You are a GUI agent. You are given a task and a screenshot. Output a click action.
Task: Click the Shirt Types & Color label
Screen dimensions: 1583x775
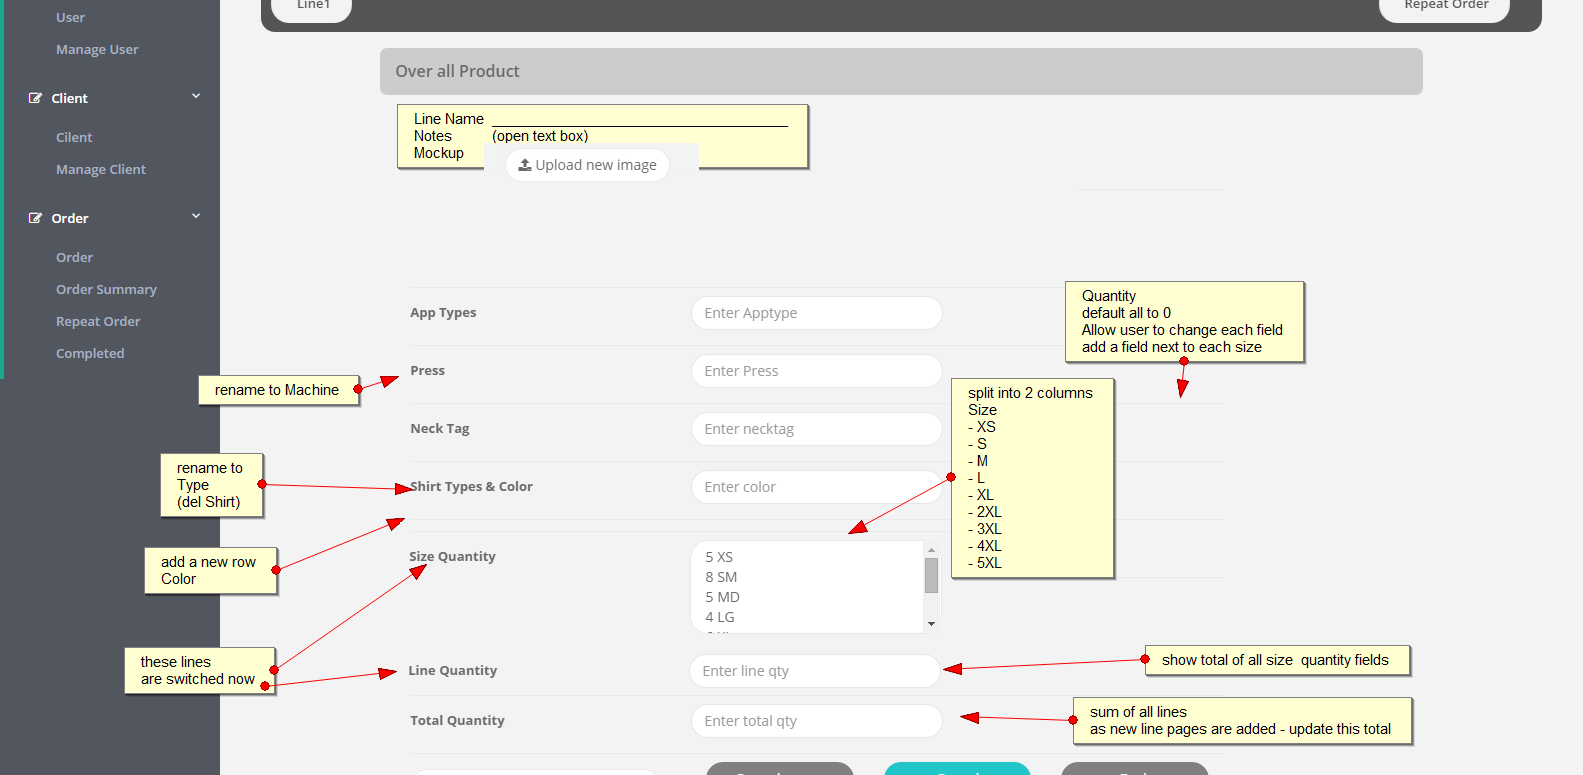tap(471, 487)
